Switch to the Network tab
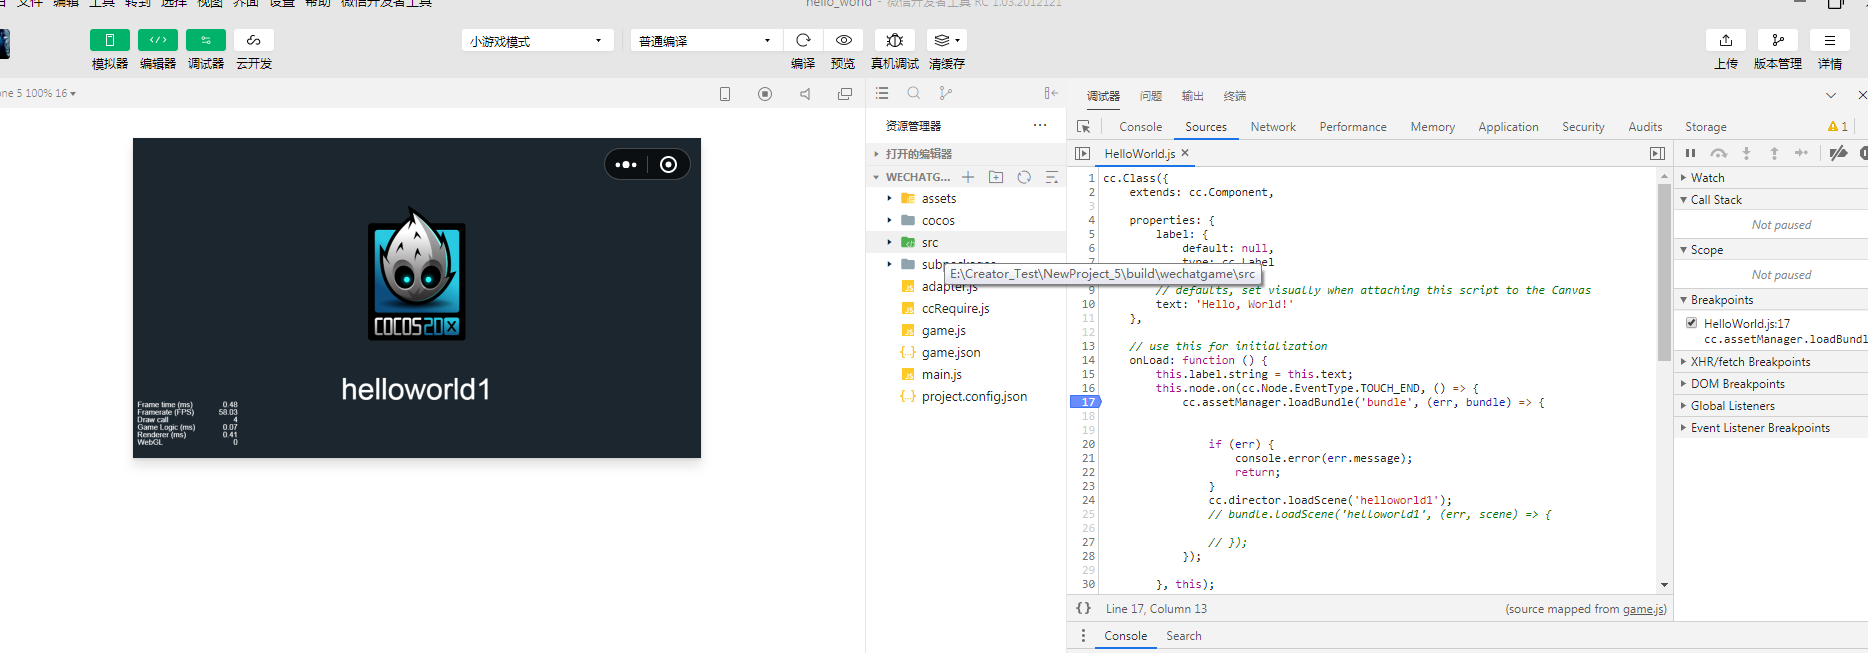Viewport: 1868px width, 653px height. pos(1272,127)
